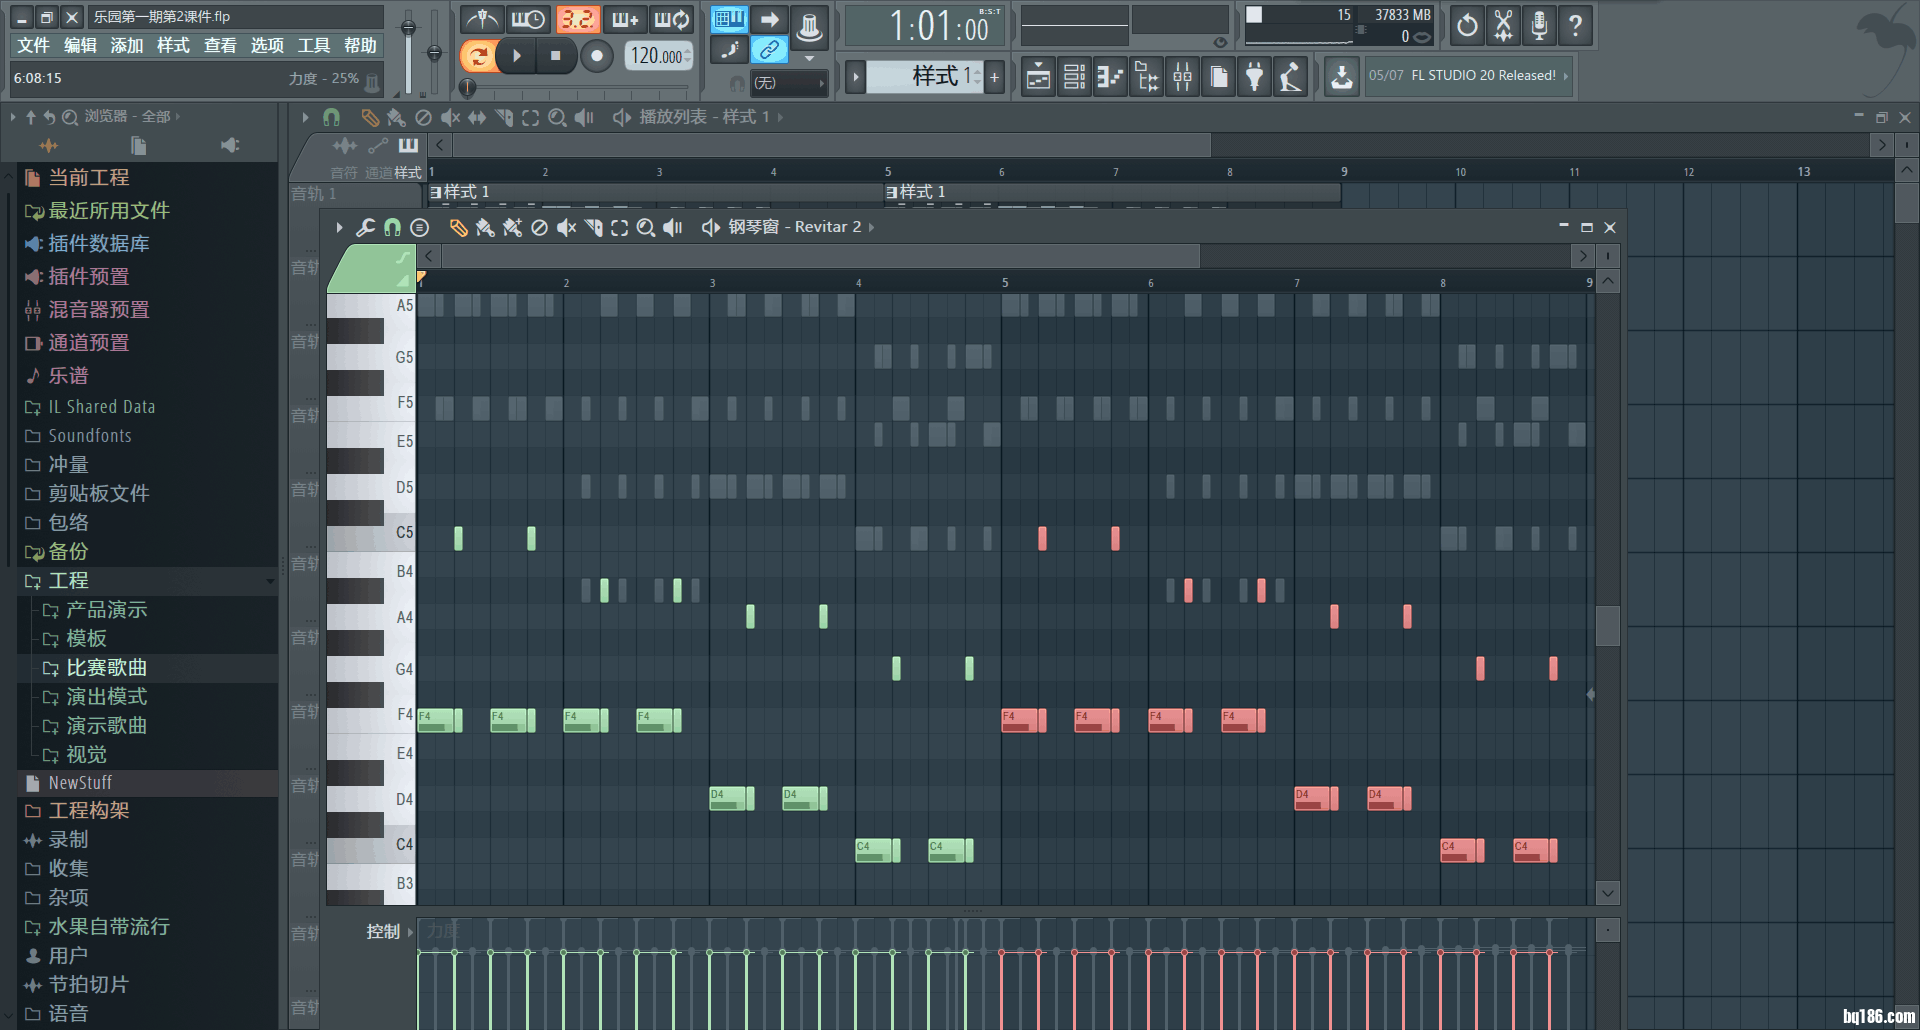Click the 120.000 tempo field
The height and width of the screenshot is (1030, 1920).
[x=658, y=56]
